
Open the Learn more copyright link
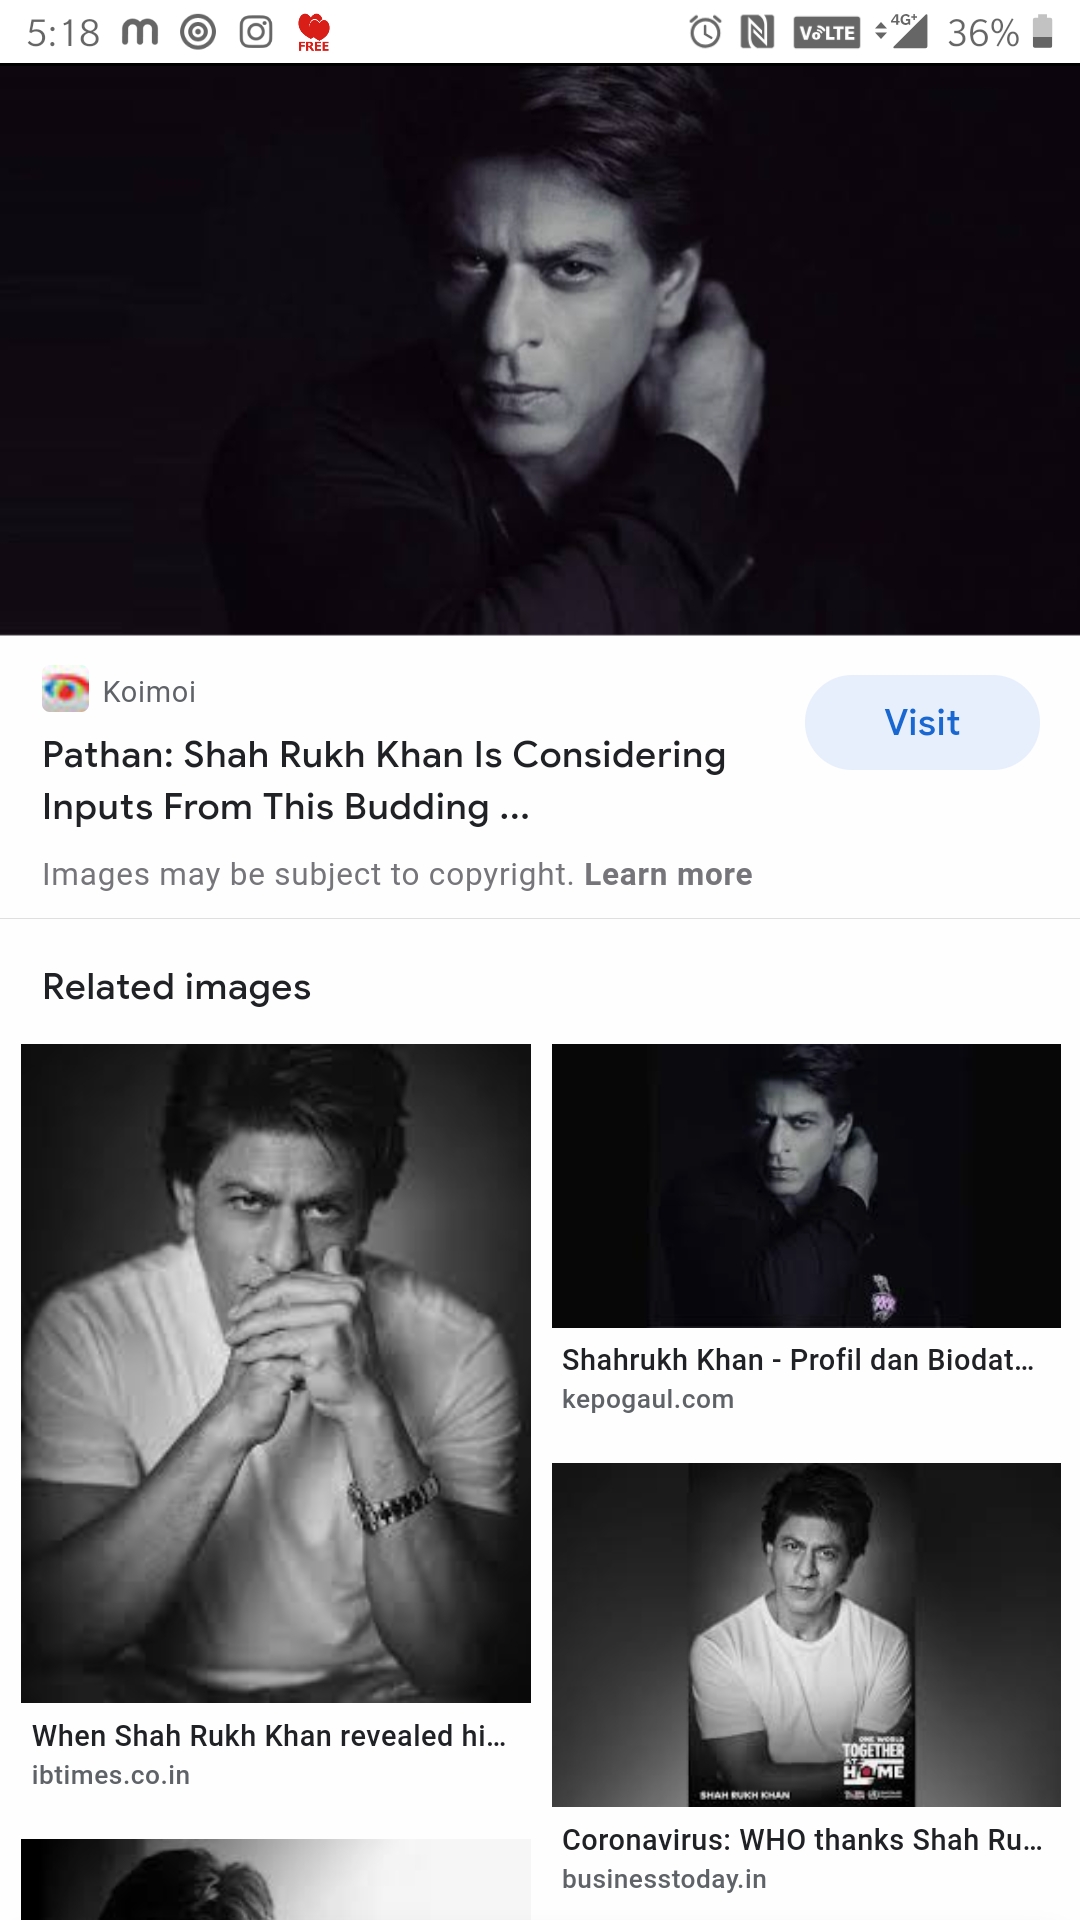(x=668, y=874)
